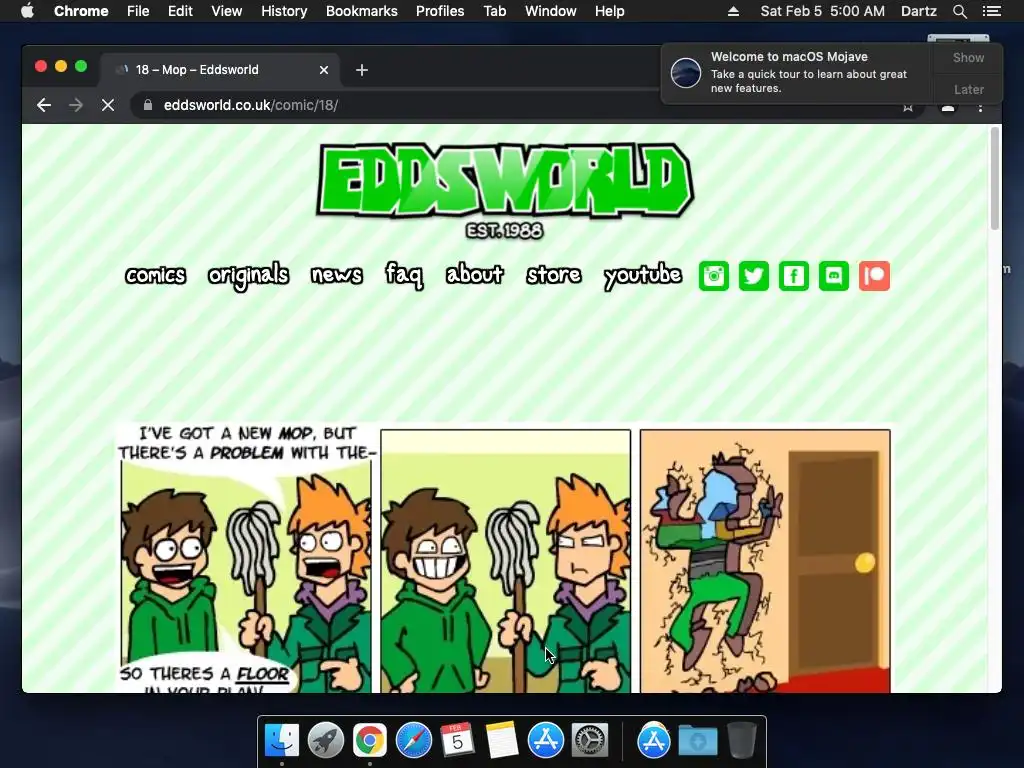Open the Profiles menu
Viewport: 1024px width, 768px height.
coord(440,11)
